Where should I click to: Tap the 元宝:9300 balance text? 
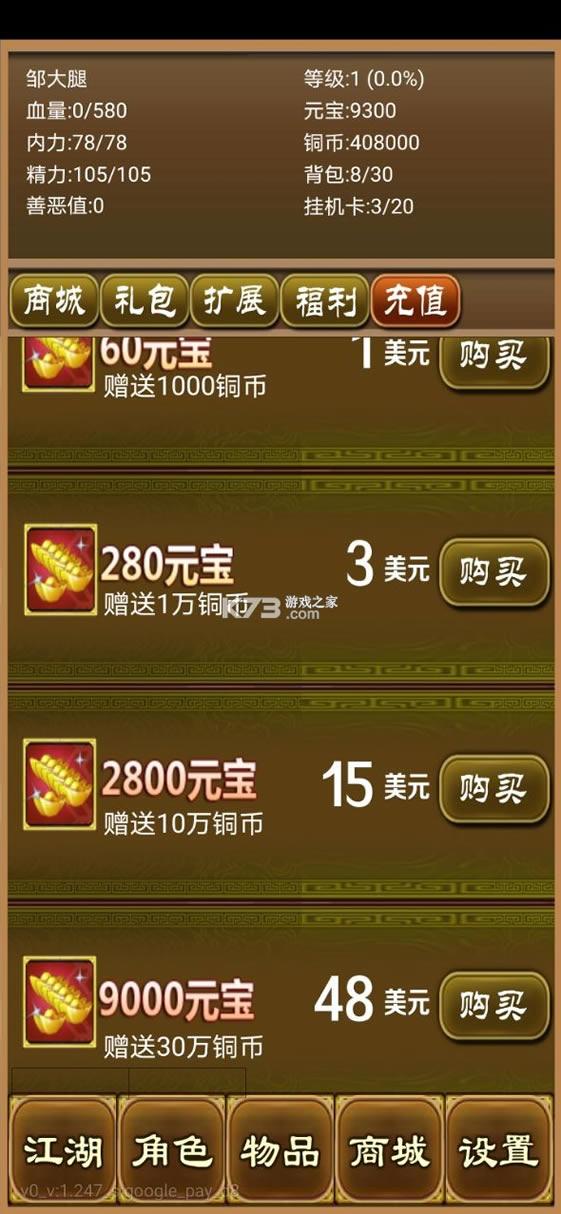click(x=350, y=111)
